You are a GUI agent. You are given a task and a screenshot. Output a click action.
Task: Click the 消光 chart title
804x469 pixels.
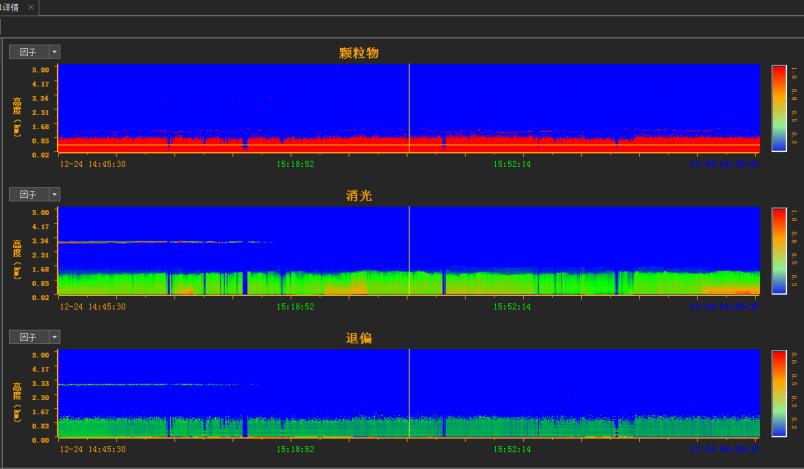point(359,195)
